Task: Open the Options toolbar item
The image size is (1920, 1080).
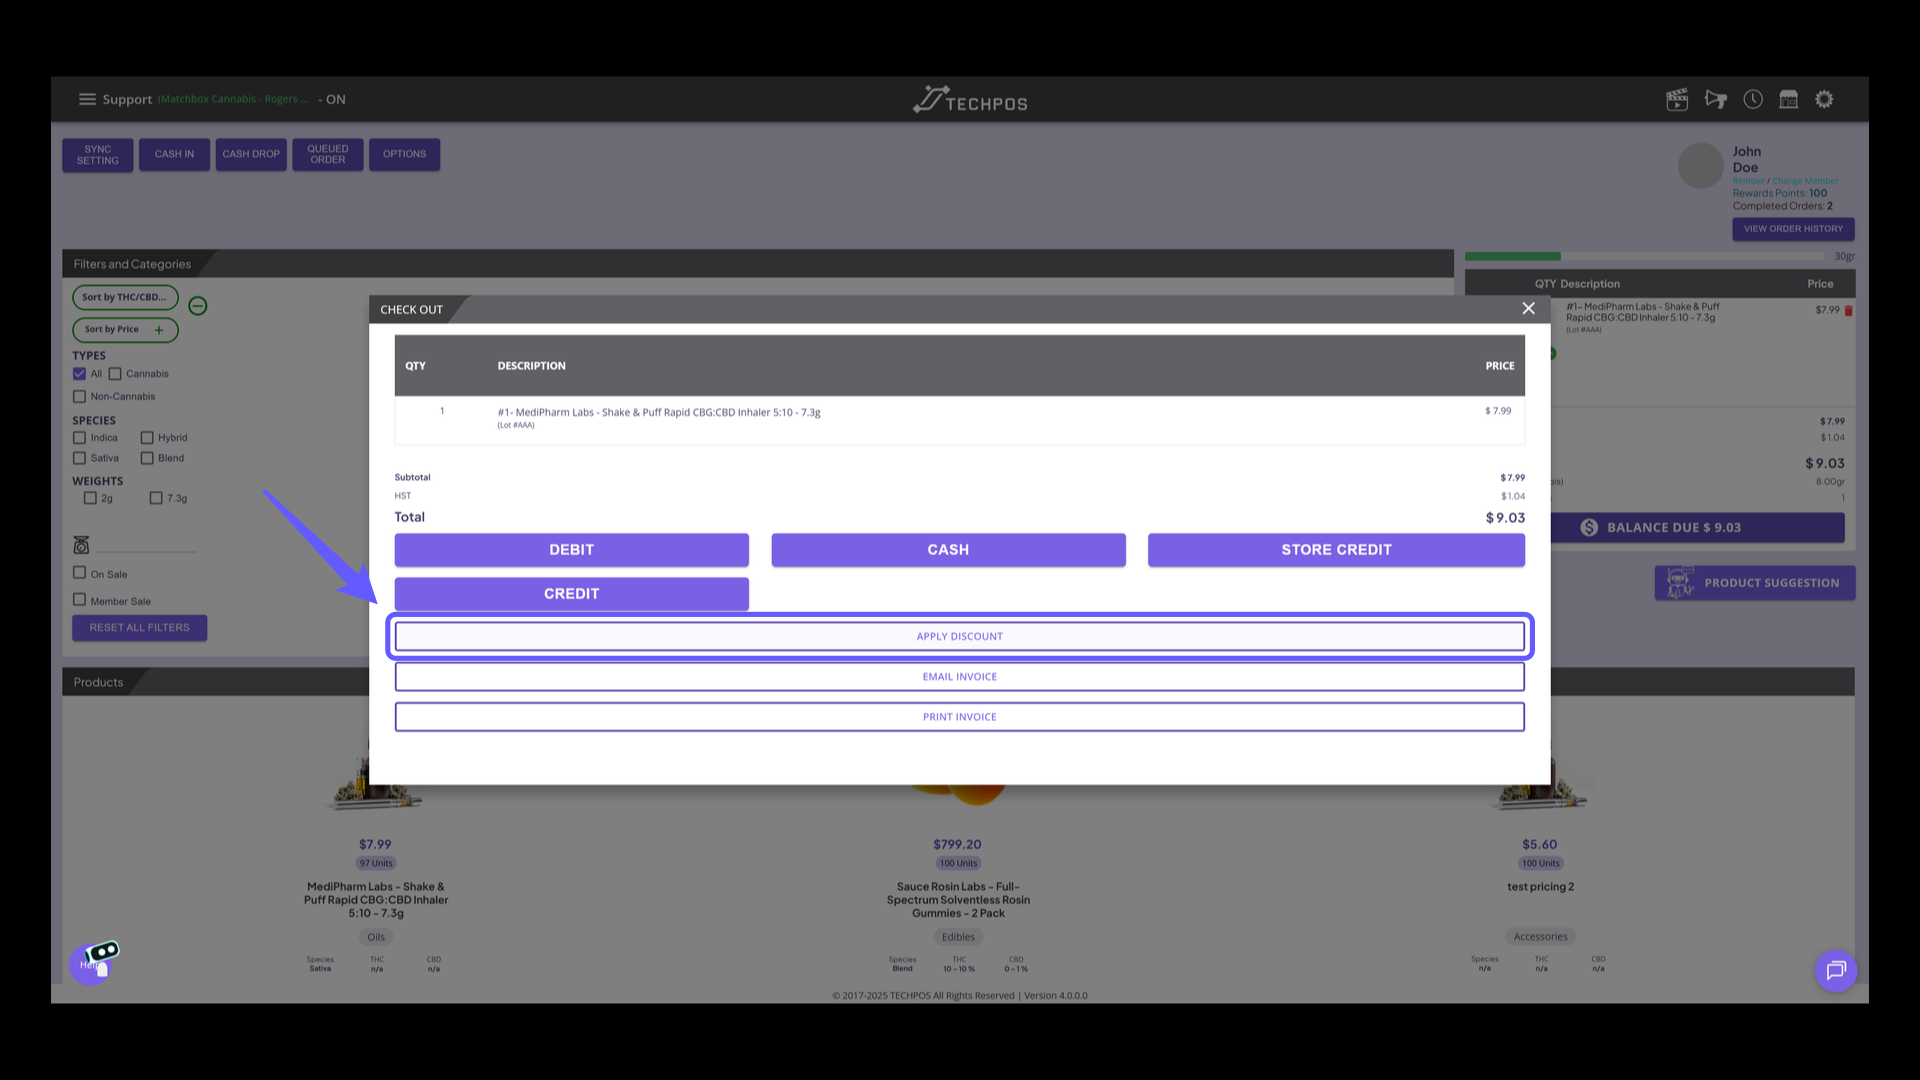Action: [x=404, y=154]
